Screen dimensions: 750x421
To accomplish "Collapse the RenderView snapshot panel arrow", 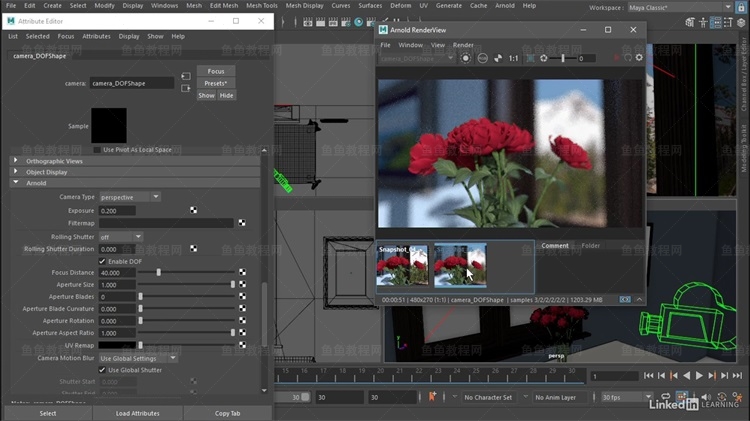I will pyautogui.click(x=639, y=299).
